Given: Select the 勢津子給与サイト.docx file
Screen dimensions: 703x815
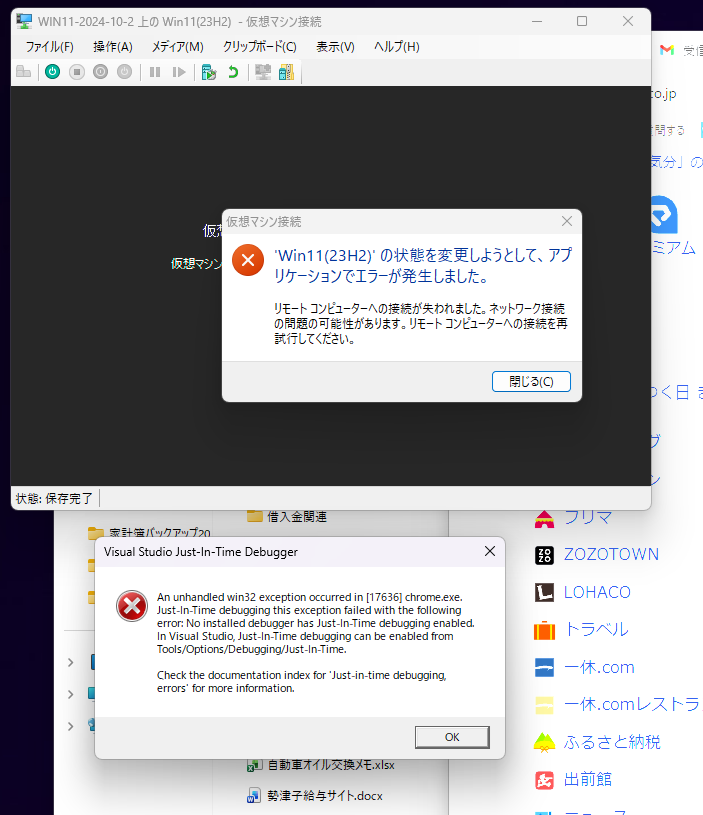Looking at the screenshot, I should coord(315,796).
